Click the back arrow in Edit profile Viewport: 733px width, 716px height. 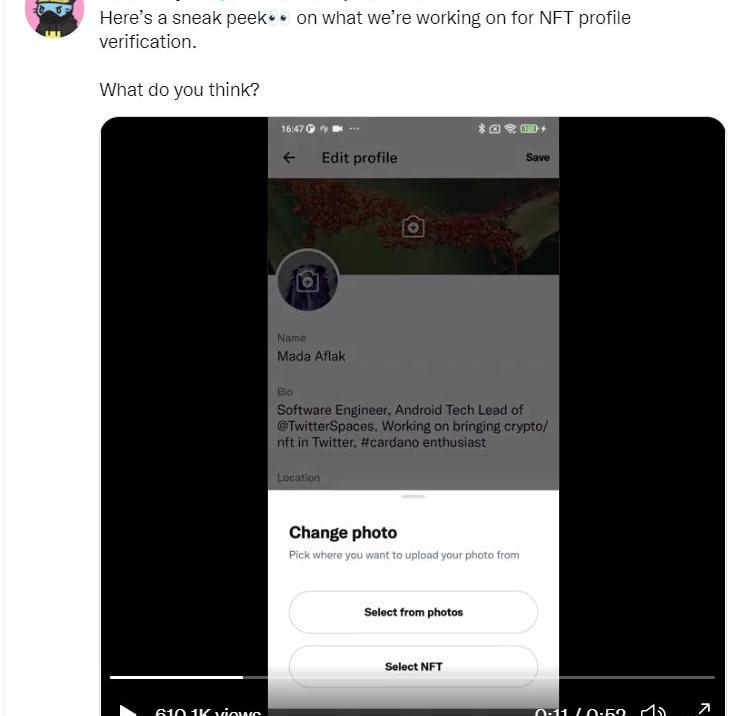[289, 158]
